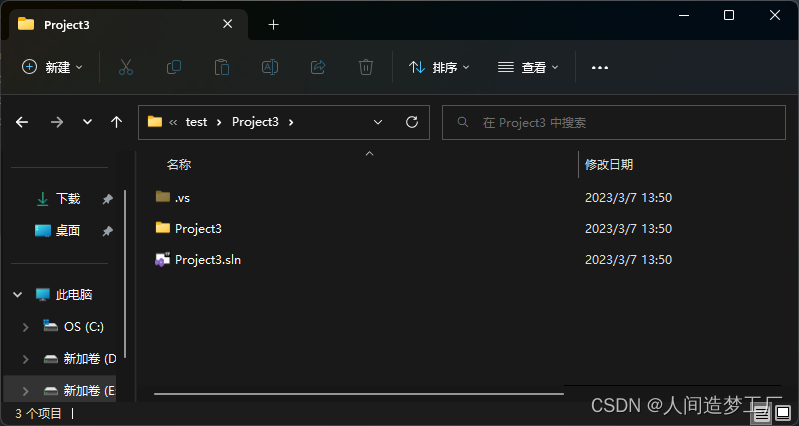The image size is (799, 426).
Task: Go back with the left arrow
Action: point(22,122)
